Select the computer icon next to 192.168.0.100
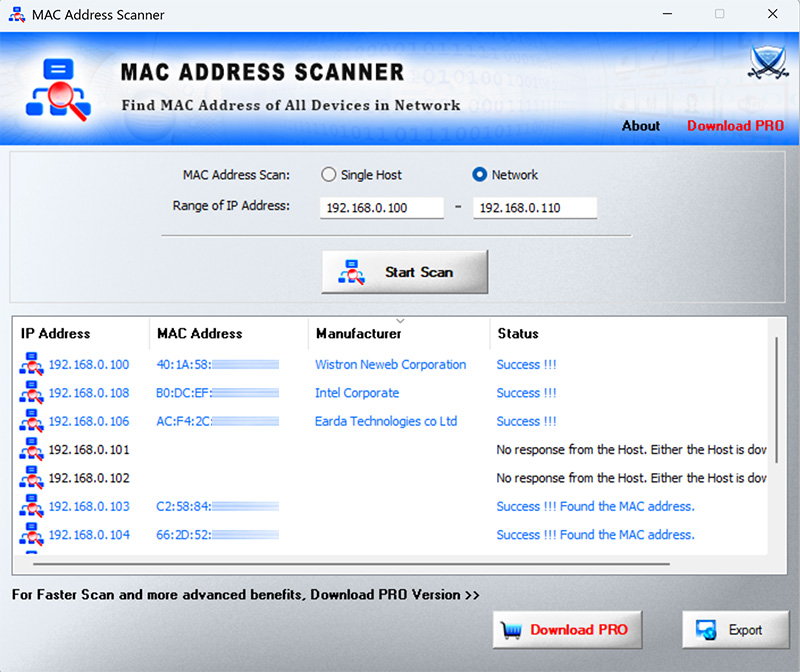Image resolution: width=800 pixels, height=672 pixels. pos(31,366)
